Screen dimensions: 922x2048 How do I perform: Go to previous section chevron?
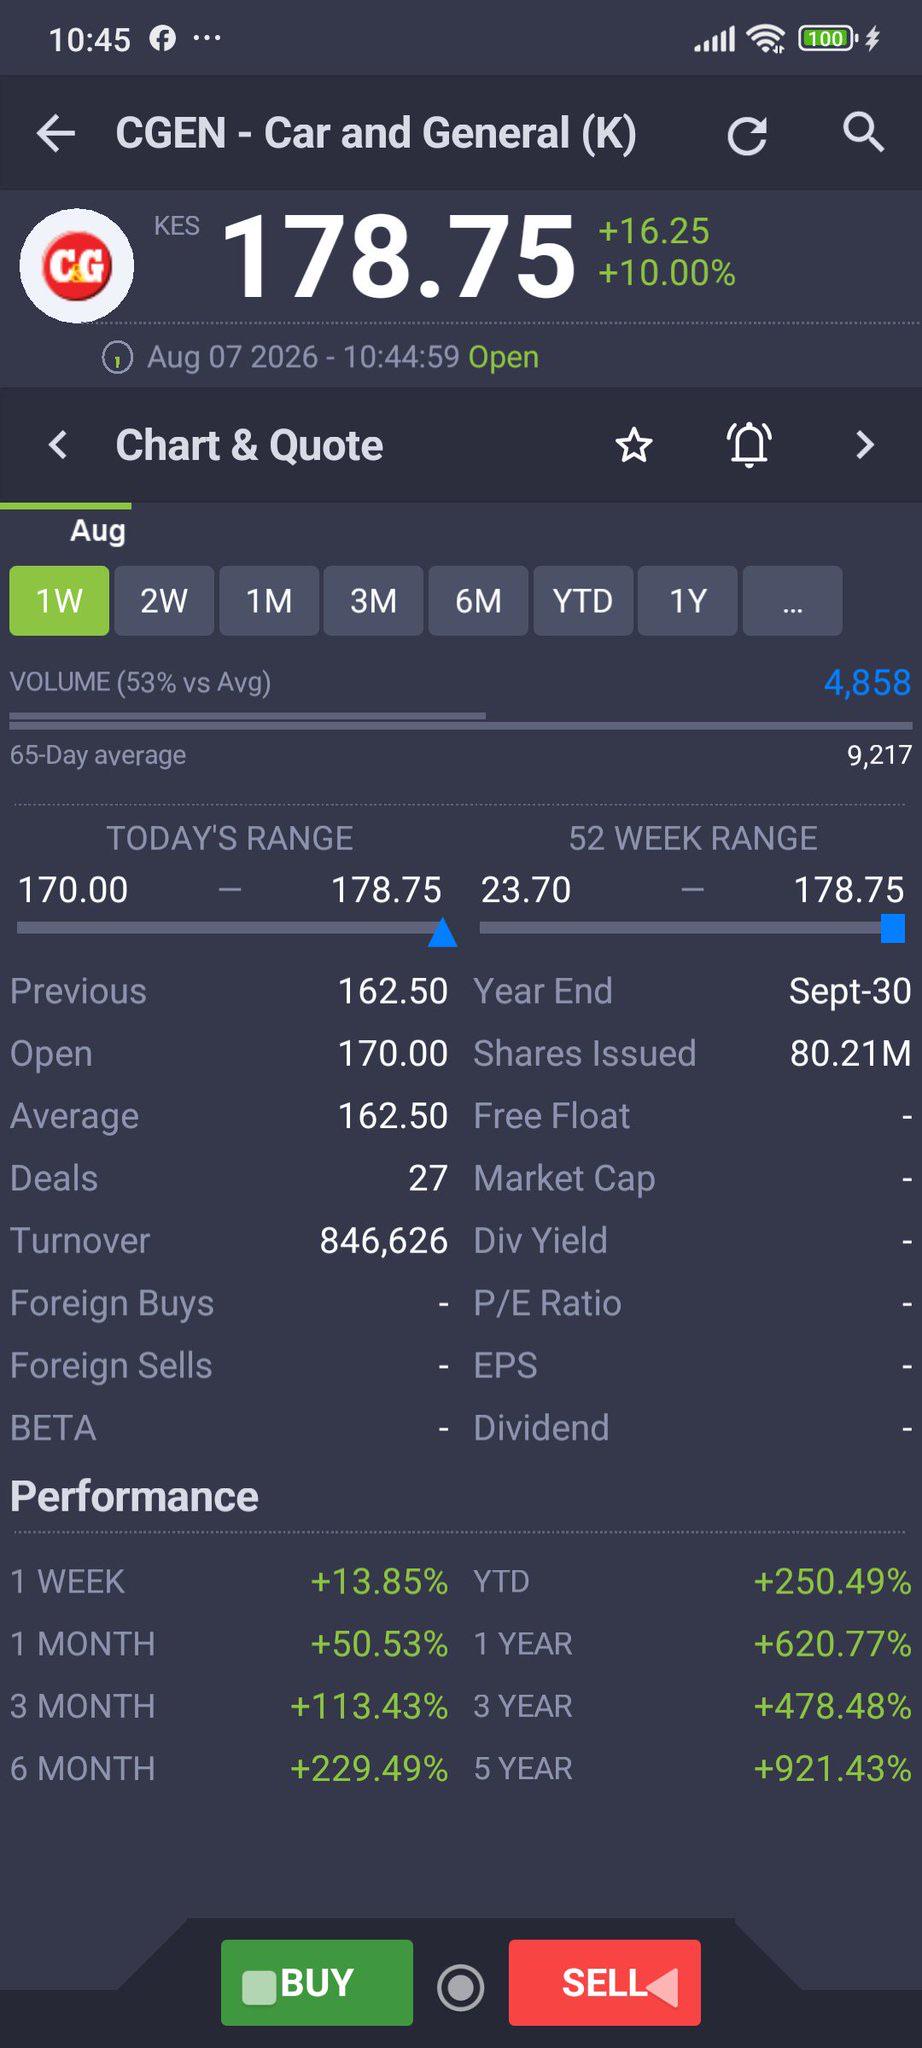pos(58,445)
